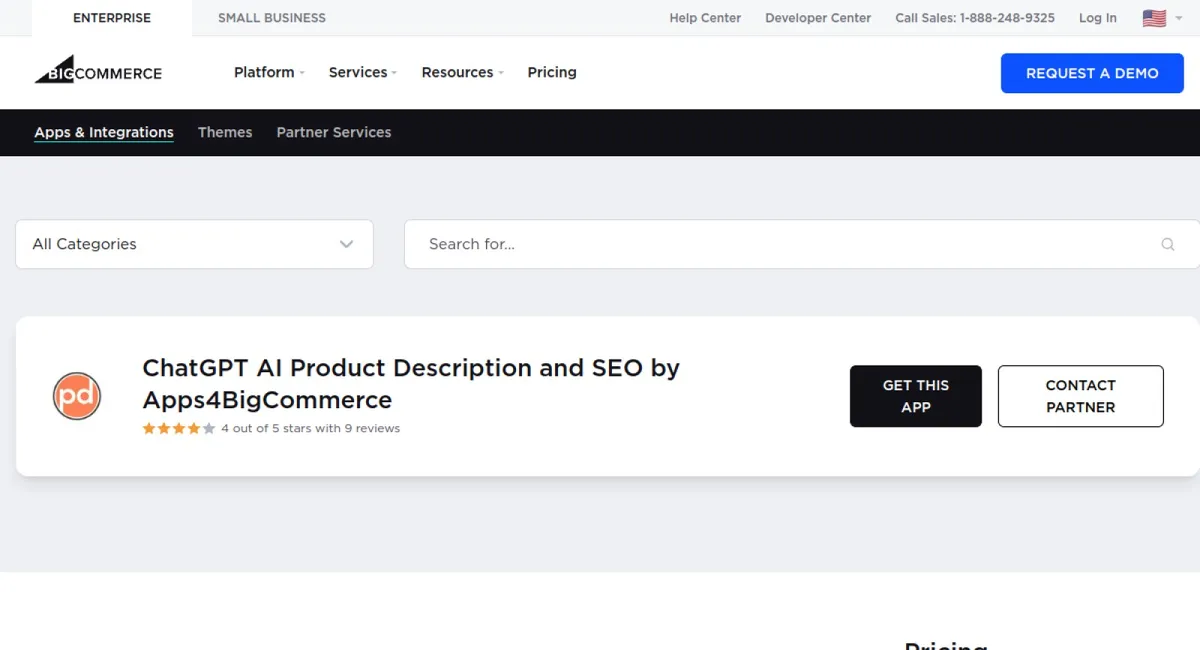Select the fourth star in the app rating
The height and width of the screenshot is (650, 1200).
pos(193,428)
